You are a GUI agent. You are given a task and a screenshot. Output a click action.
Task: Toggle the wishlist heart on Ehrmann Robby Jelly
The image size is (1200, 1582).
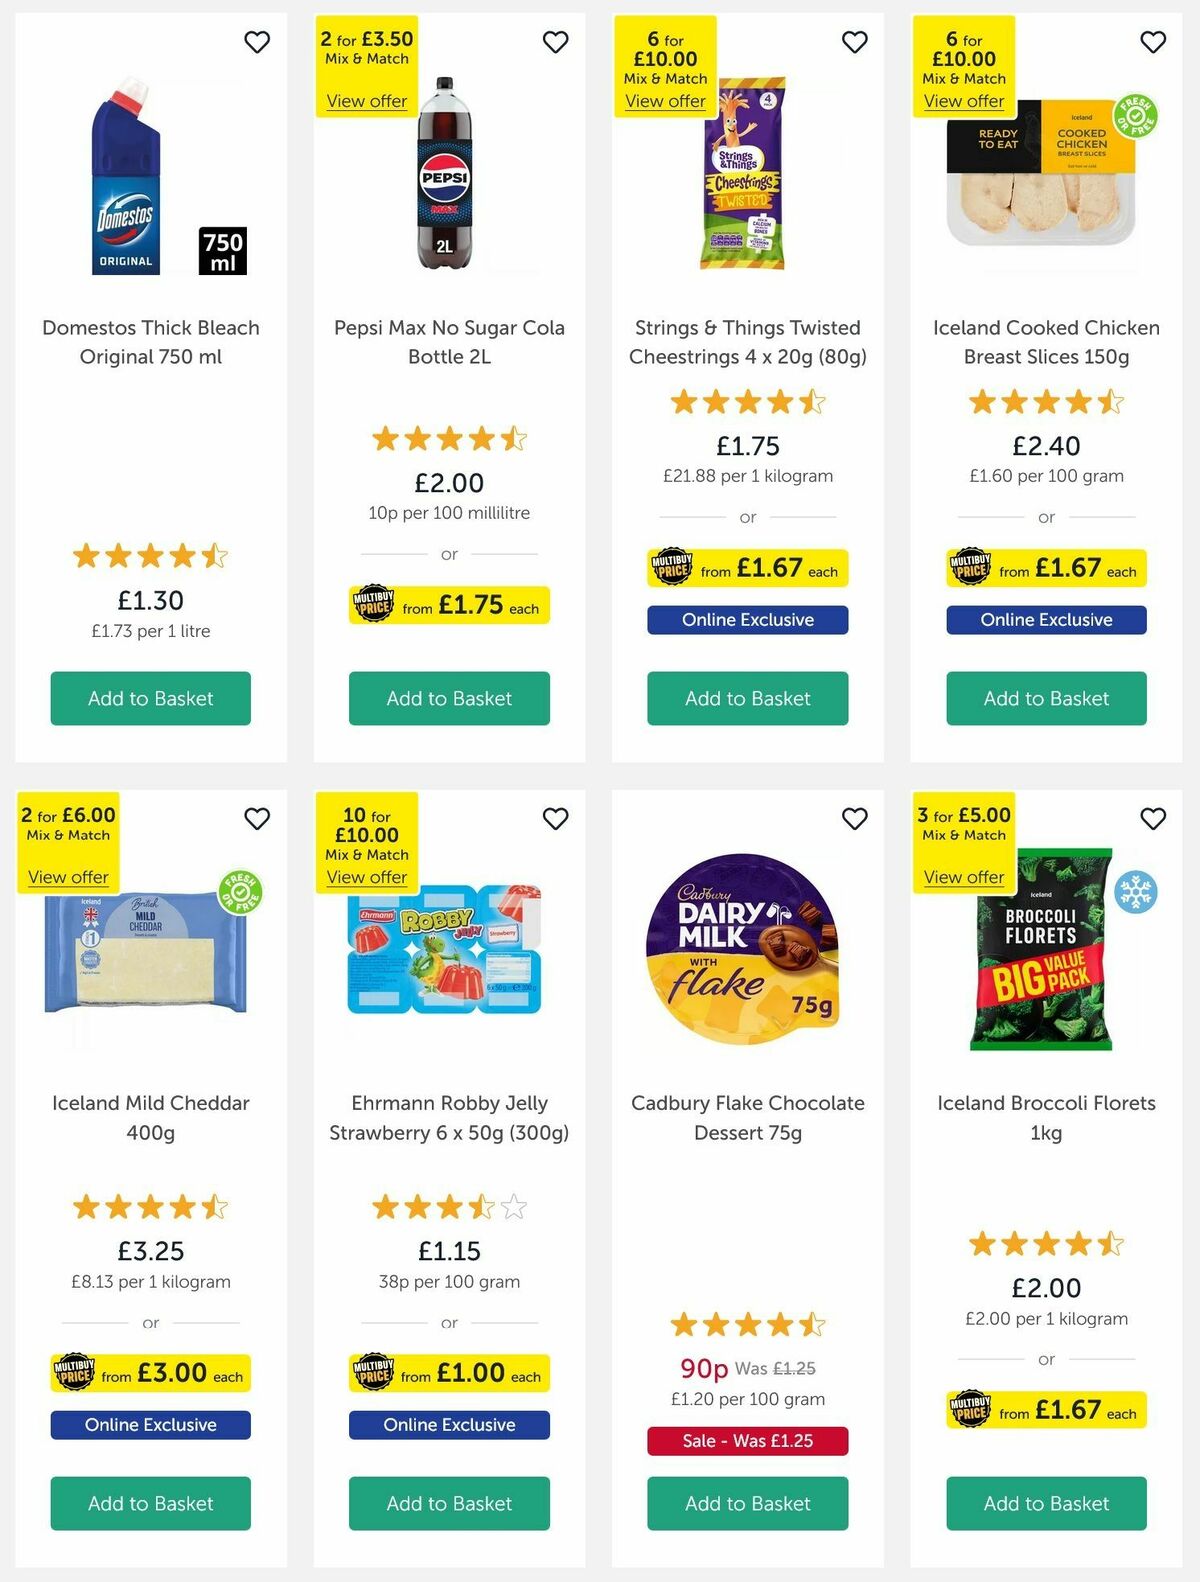(555, 818)
